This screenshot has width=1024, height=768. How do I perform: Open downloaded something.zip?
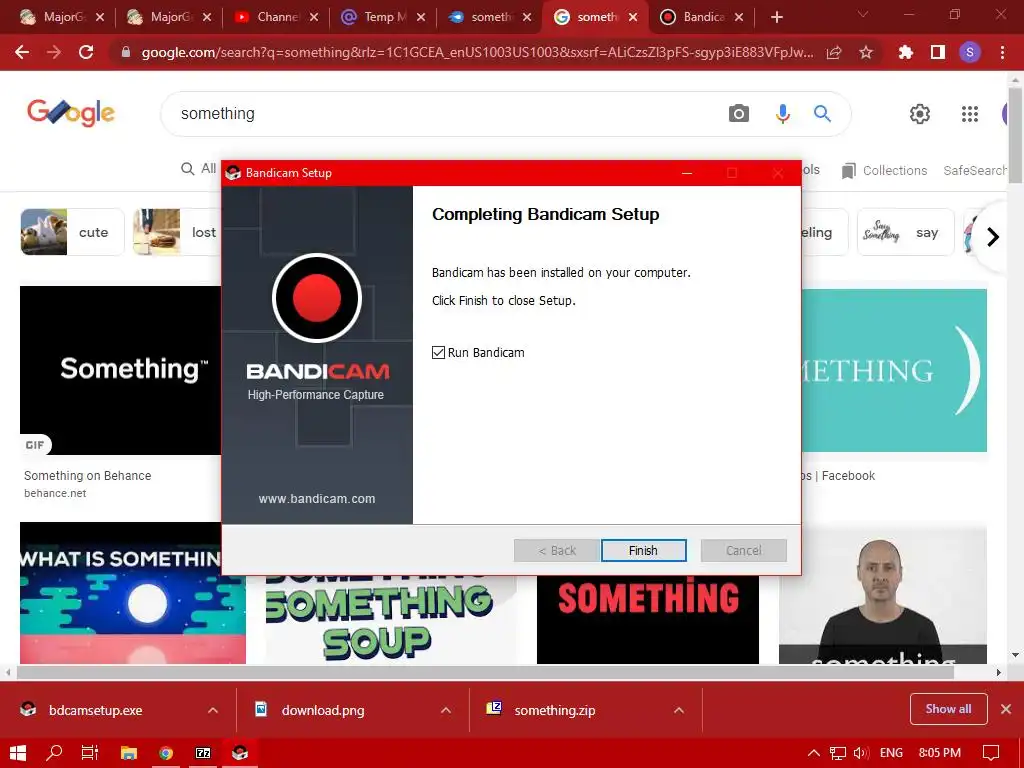pos(554,710)
